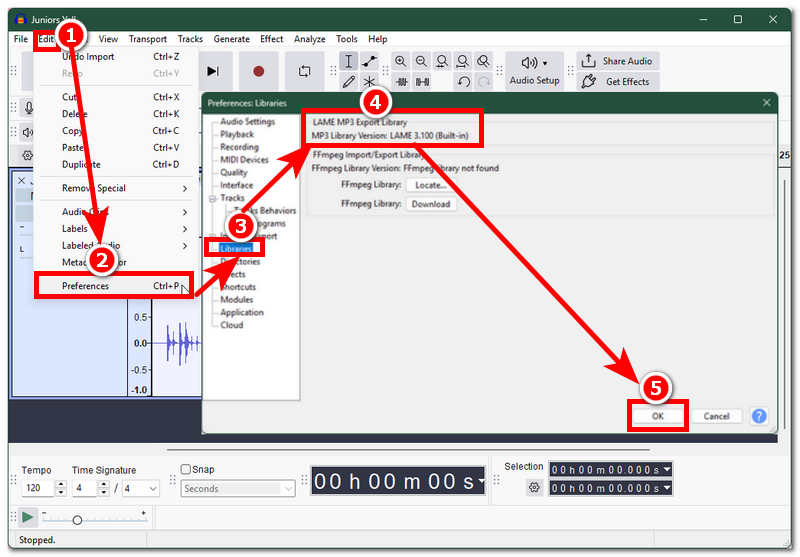800x557 pixels.
Task: Click the Share Audio button
Action: click(x=618, y=61)
